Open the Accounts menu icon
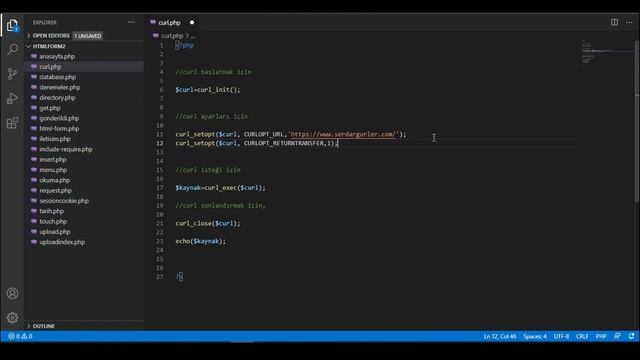Viewport: 640px width, 360px height. tap(12, 293)
